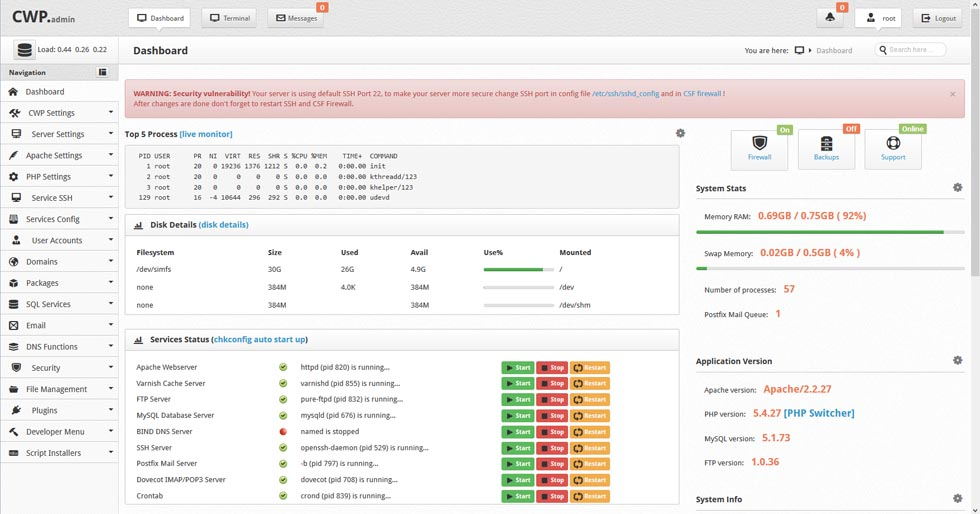
Task: Click the gear icon beside Top 5 Process
Action: [x=680, y=133]
